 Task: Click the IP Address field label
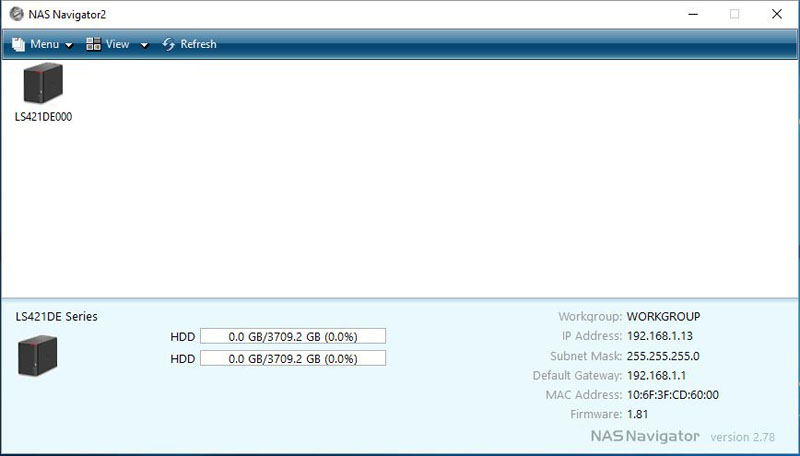[x=592, y=336]
